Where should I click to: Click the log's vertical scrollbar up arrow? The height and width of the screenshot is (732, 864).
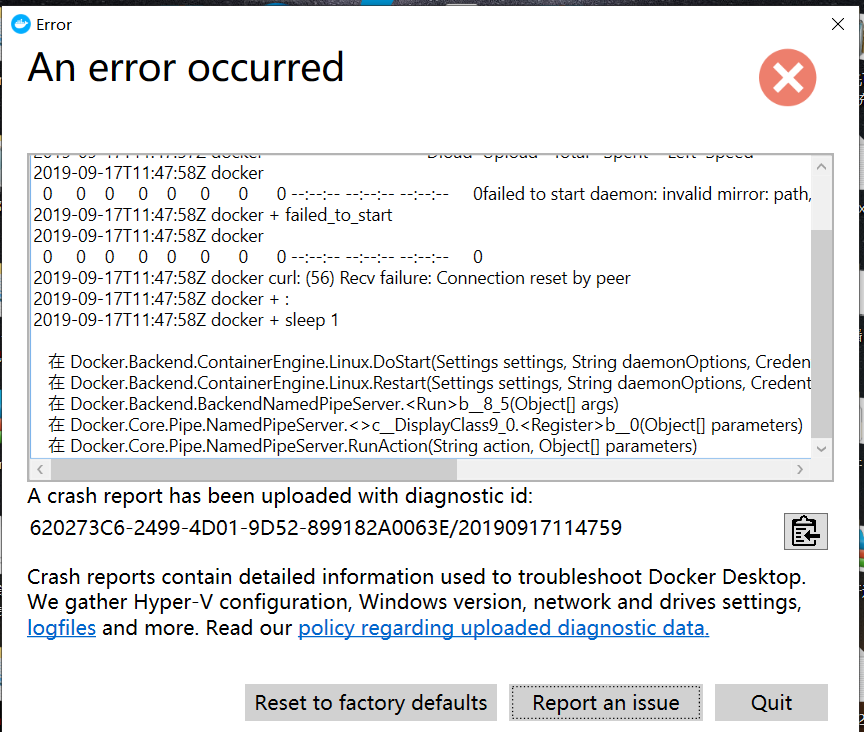(x=821, y=166)
